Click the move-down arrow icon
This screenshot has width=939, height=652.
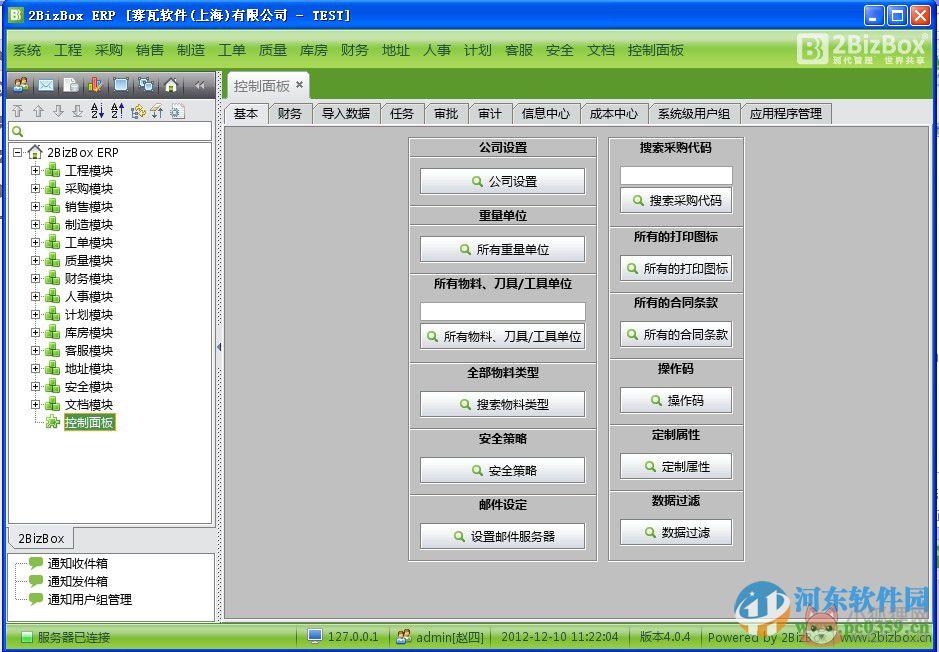click(58, 111)
